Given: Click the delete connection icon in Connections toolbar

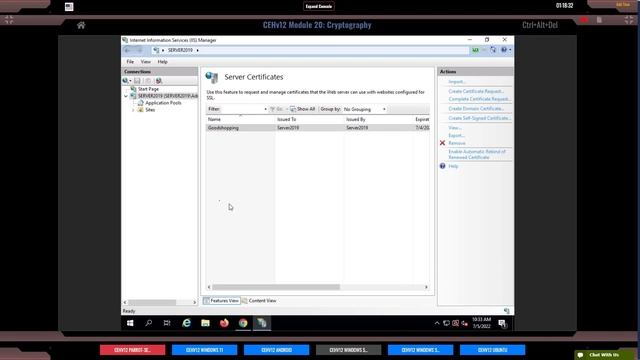Looking at the screenshot, I should click(159, 81).
